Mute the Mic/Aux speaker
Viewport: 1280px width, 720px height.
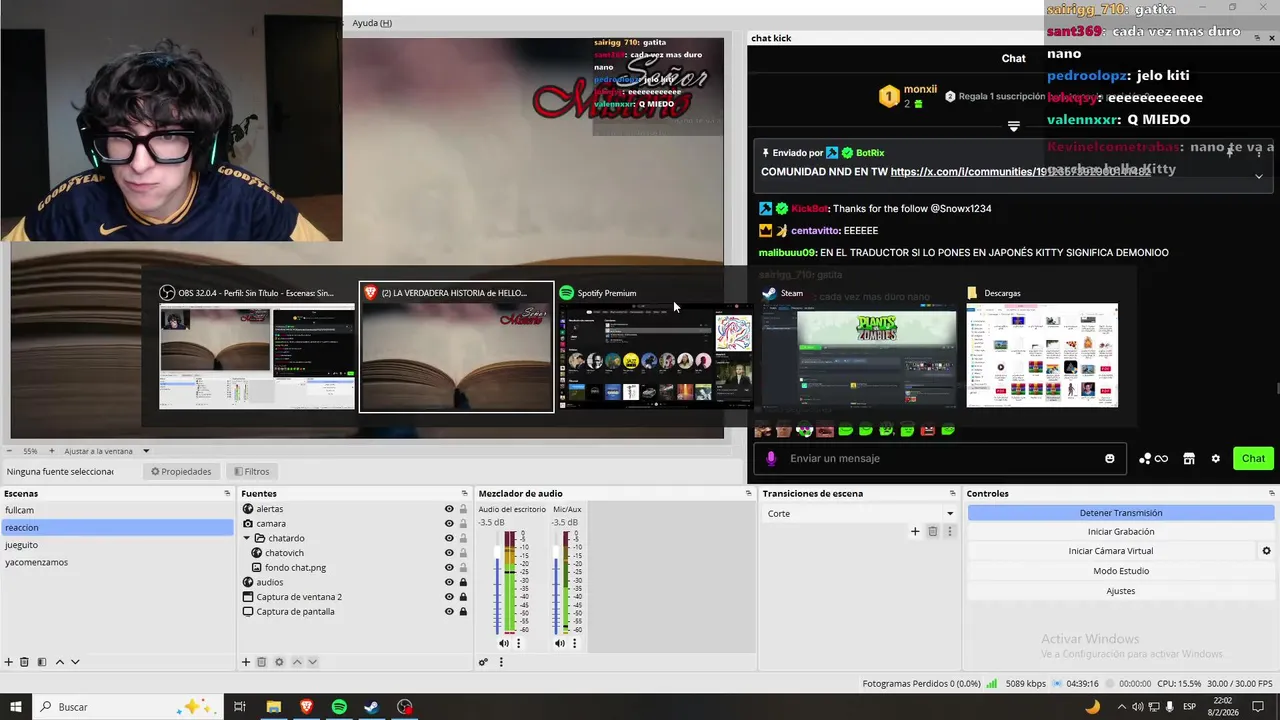[x=560, y=643]
